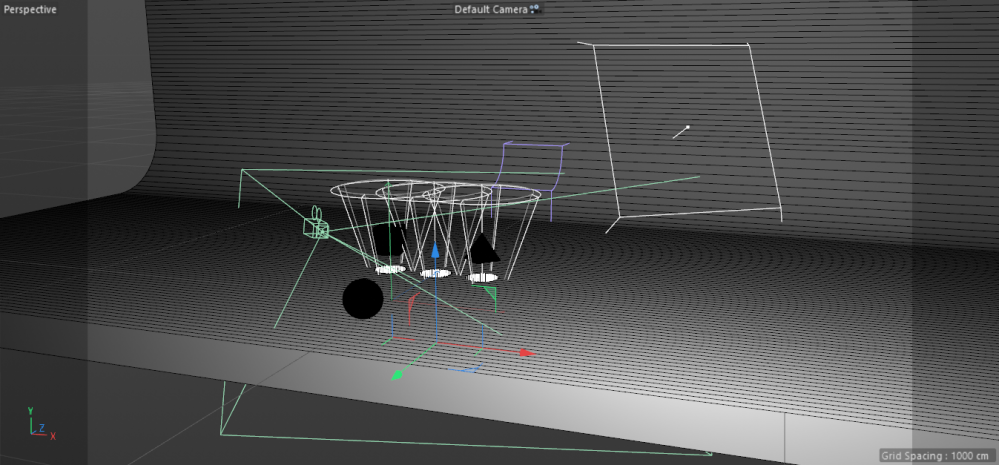Screen dimensions: 999x465
Task: Click the red arc rotation handle
Action: pyautogui.click(x=411, y=306)
